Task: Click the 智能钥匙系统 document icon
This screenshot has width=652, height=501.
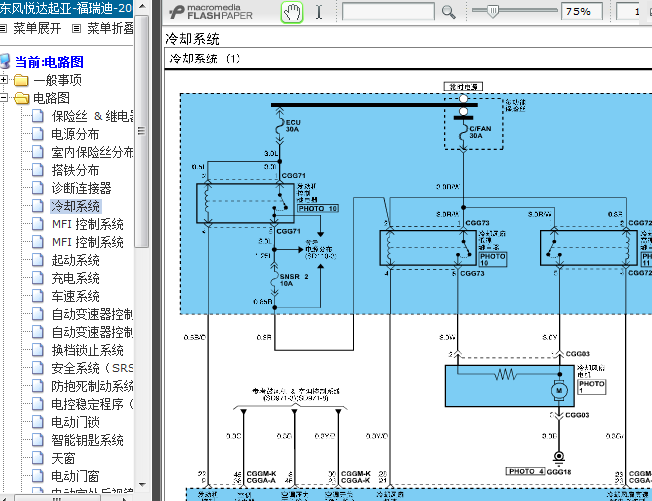Action: click(38, 440)
